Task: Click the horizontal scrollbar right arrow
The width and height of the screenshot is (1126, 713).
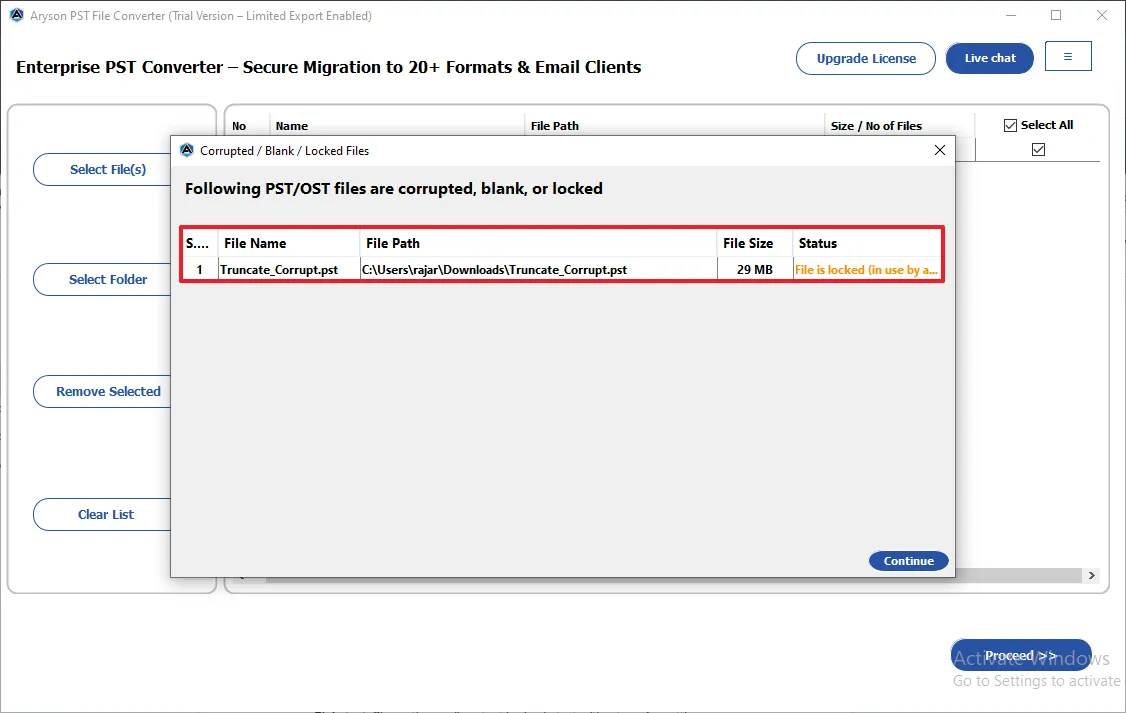Action: pyautogui.click(x=1092, y=575)
